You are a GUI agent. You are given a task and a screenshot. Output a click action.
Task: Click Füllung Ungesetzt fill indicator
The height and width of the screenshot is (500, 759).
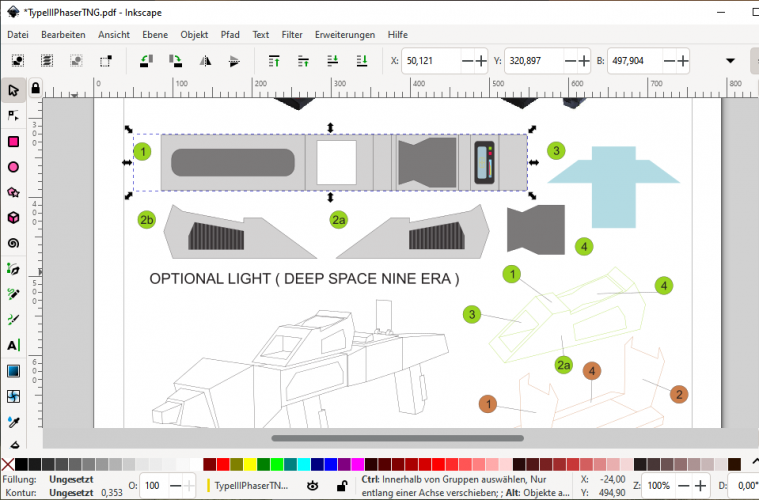click(71, 480)
